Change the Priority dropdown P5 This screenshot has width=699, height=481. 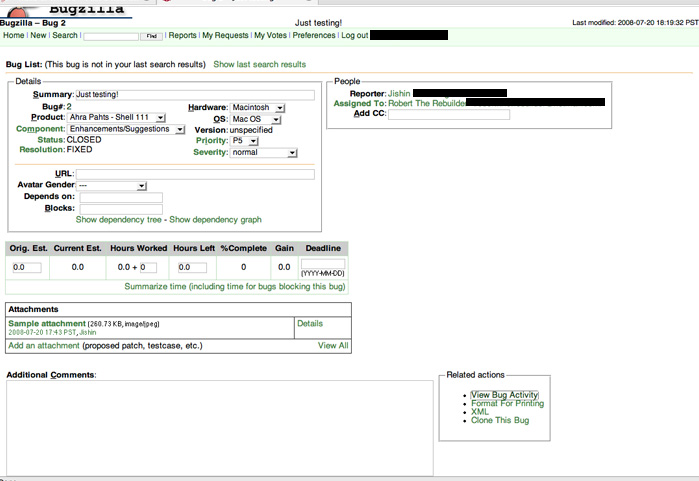tap(244, 141)
